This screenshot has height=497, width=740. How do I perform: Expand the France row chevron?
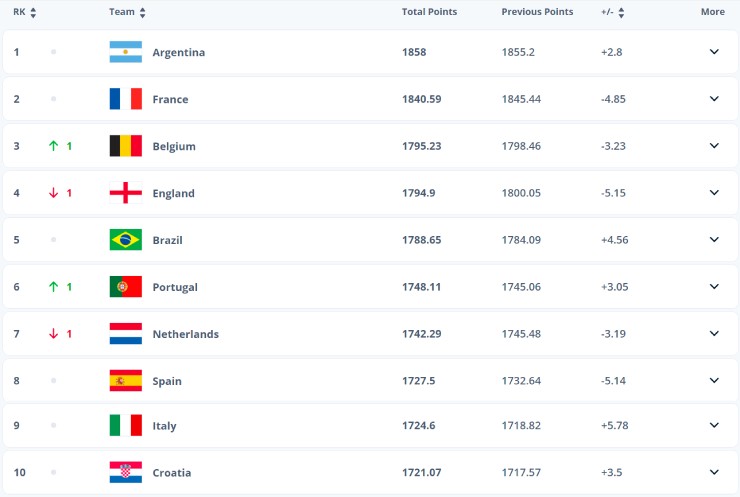pyautogui.click(x=714, y=99)
